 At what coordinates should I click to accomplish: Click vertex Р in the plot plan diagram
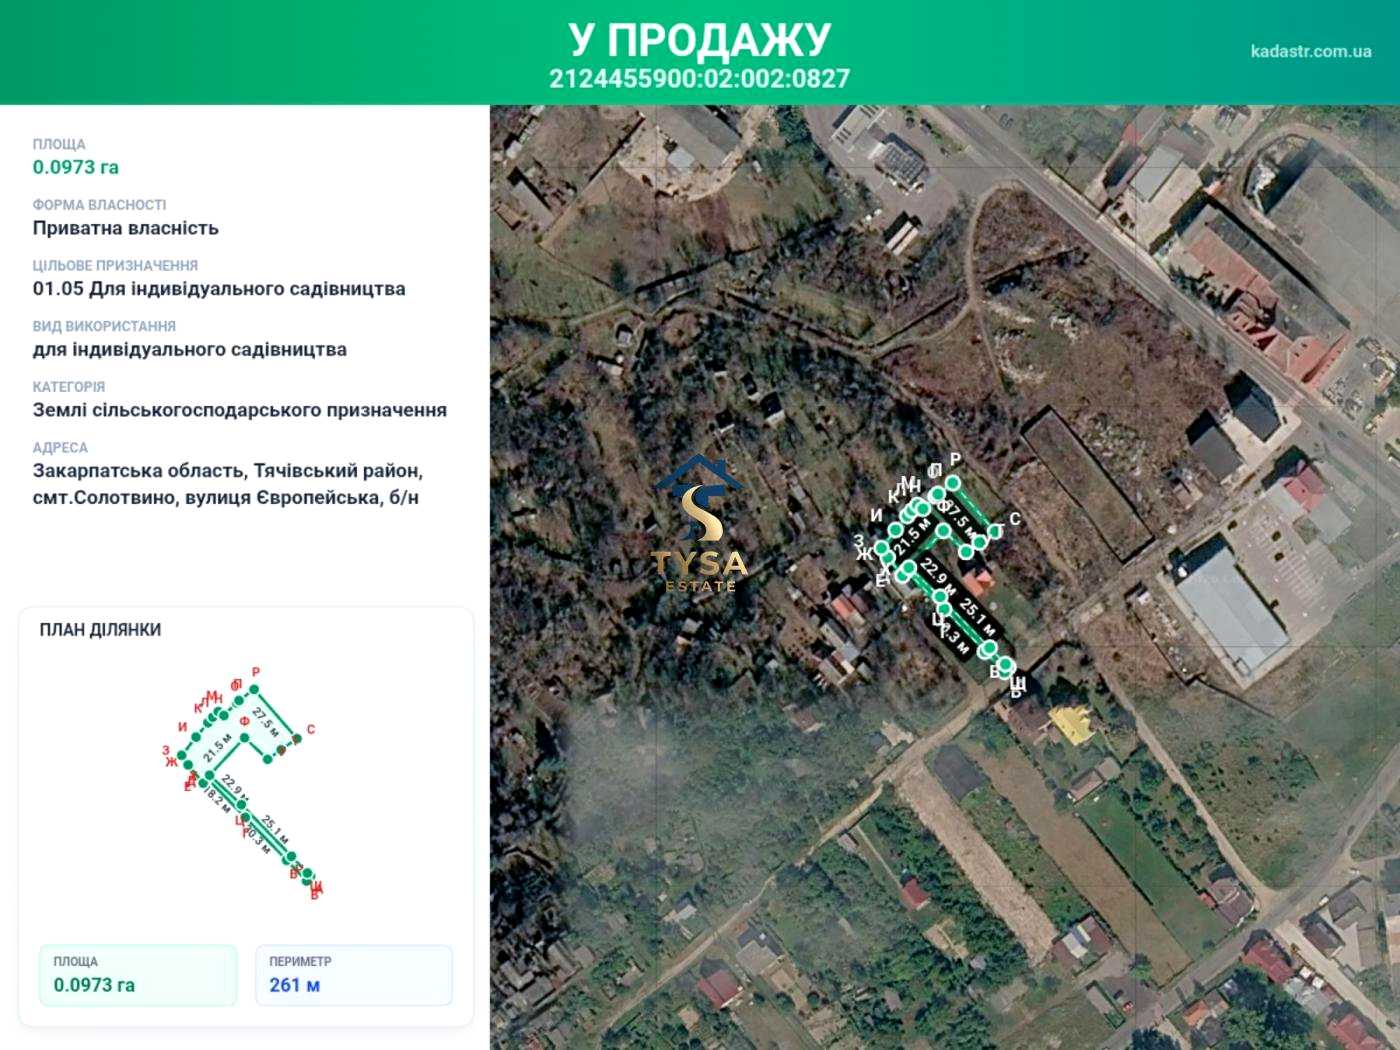pyautogui.click(x=254, y=689)
